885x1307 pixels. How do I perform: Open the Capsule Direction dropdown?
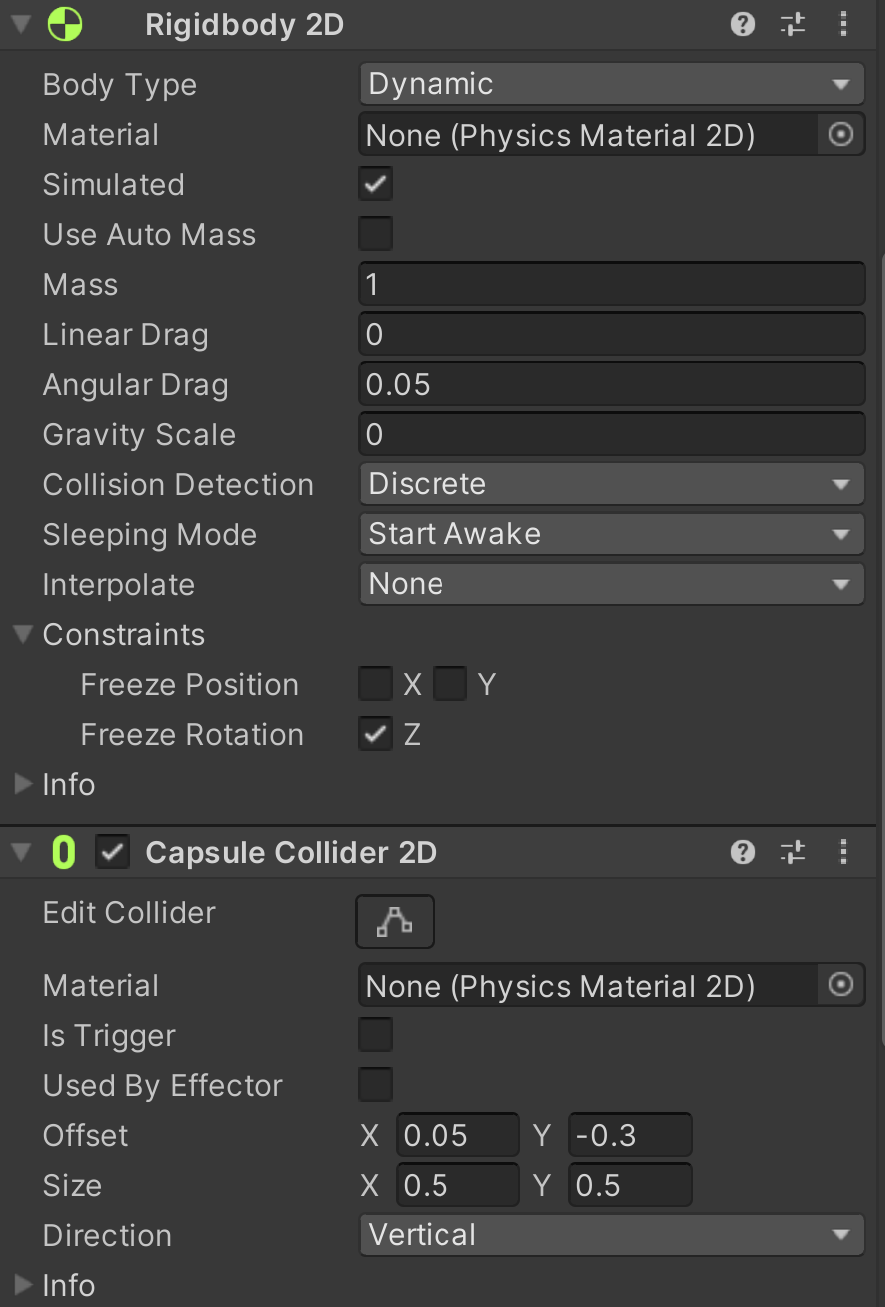click(x=611, y=1235)
